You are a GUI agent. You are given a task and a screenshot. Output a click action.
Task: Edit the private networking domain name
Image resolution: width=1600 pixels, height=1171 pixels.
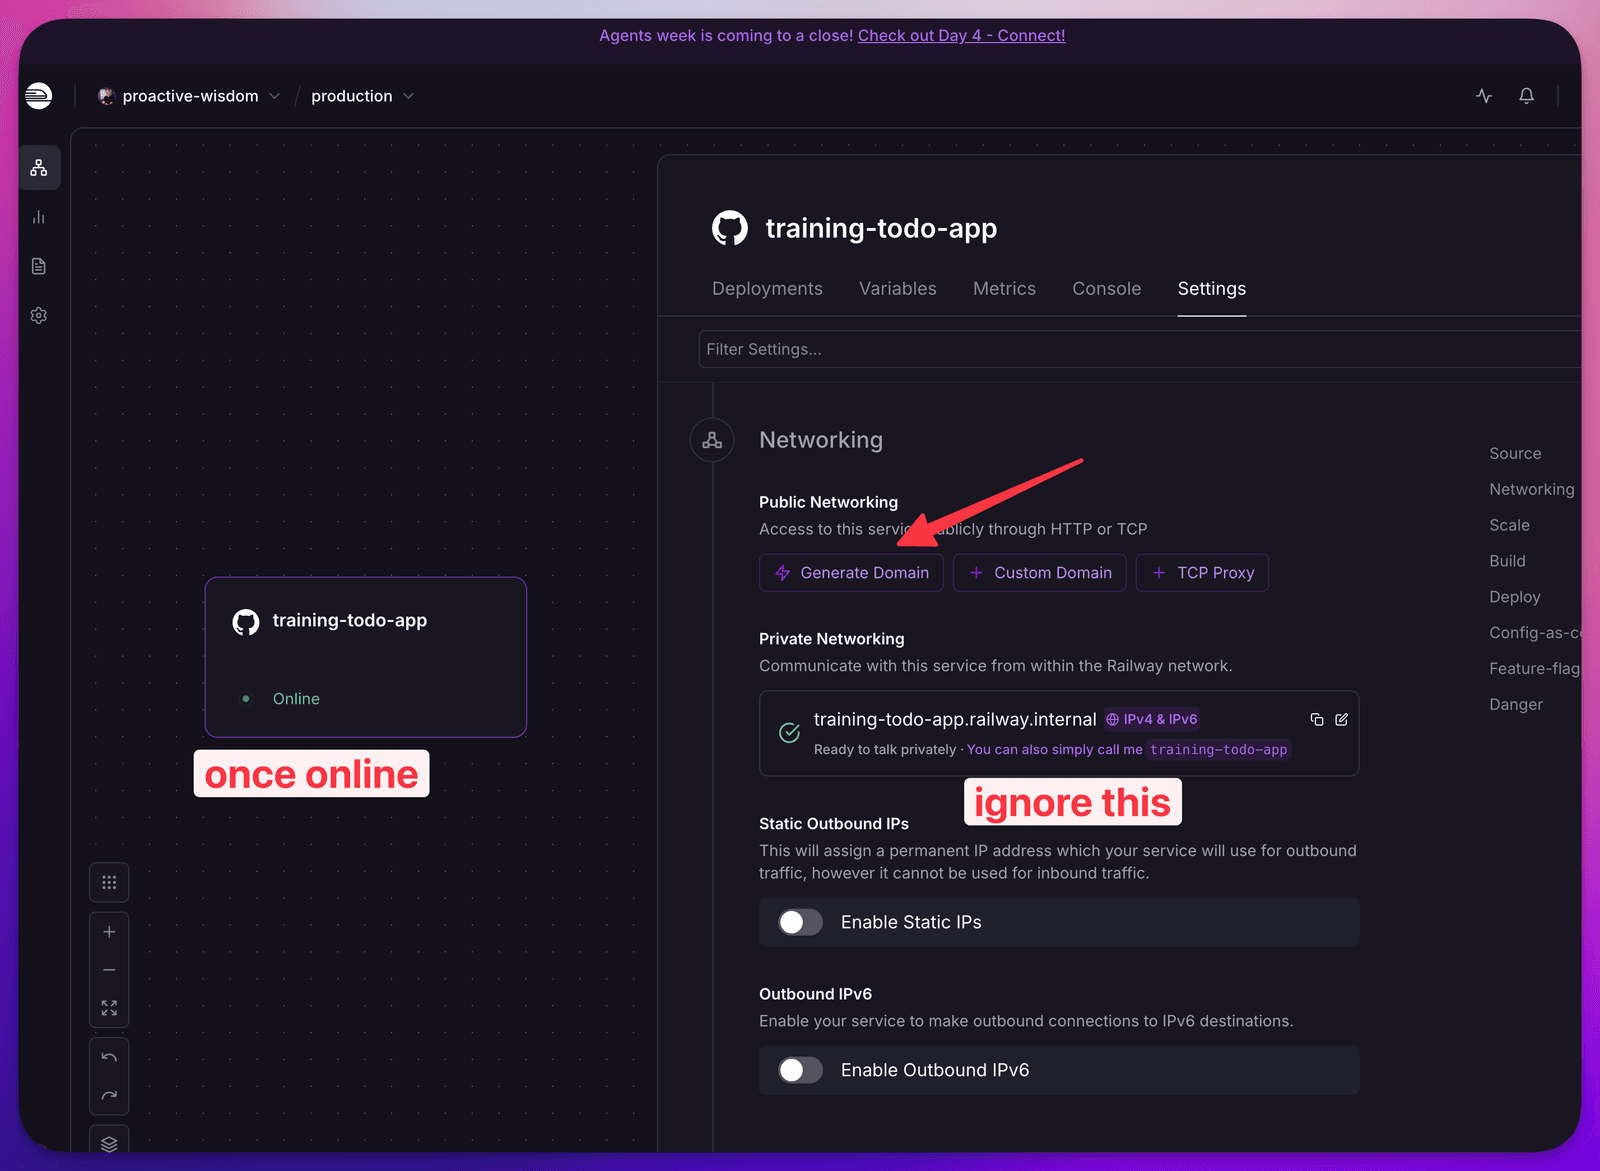pyautogui.click(x=1342, y=719)
